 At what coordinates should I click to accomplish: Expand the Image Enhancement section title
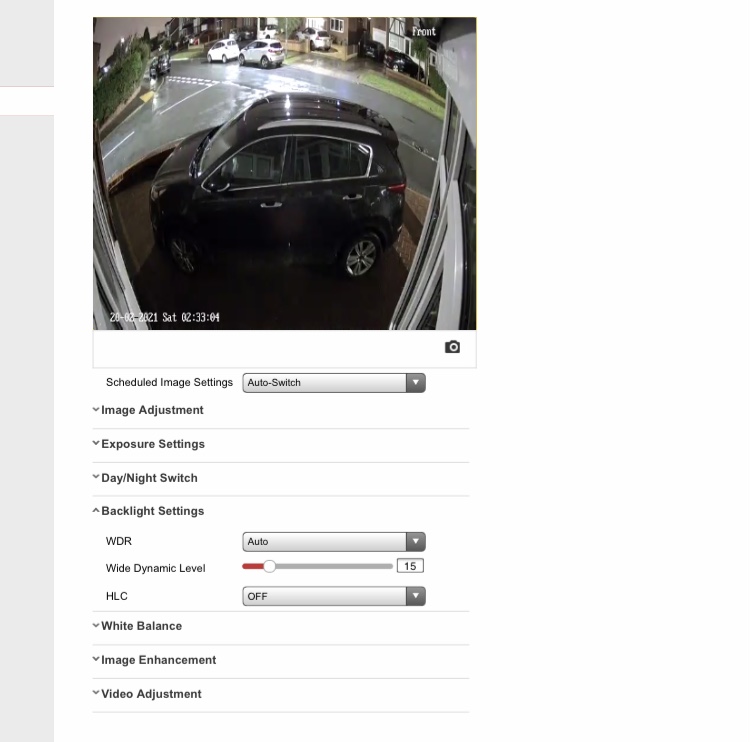(x=158, y=660)
